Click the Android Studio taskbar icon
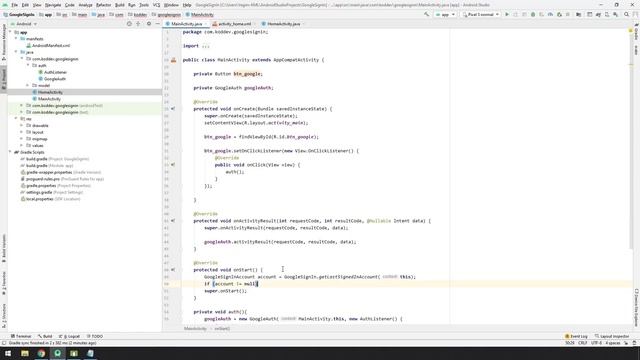The image size is (640, 360). click(58, 353)
